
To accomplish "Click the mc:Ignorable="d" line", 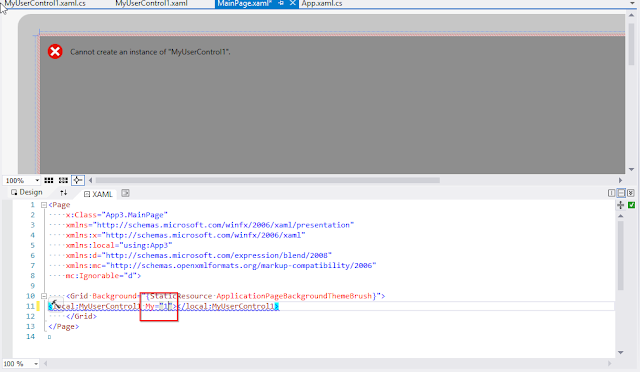I will coord(103,276).
